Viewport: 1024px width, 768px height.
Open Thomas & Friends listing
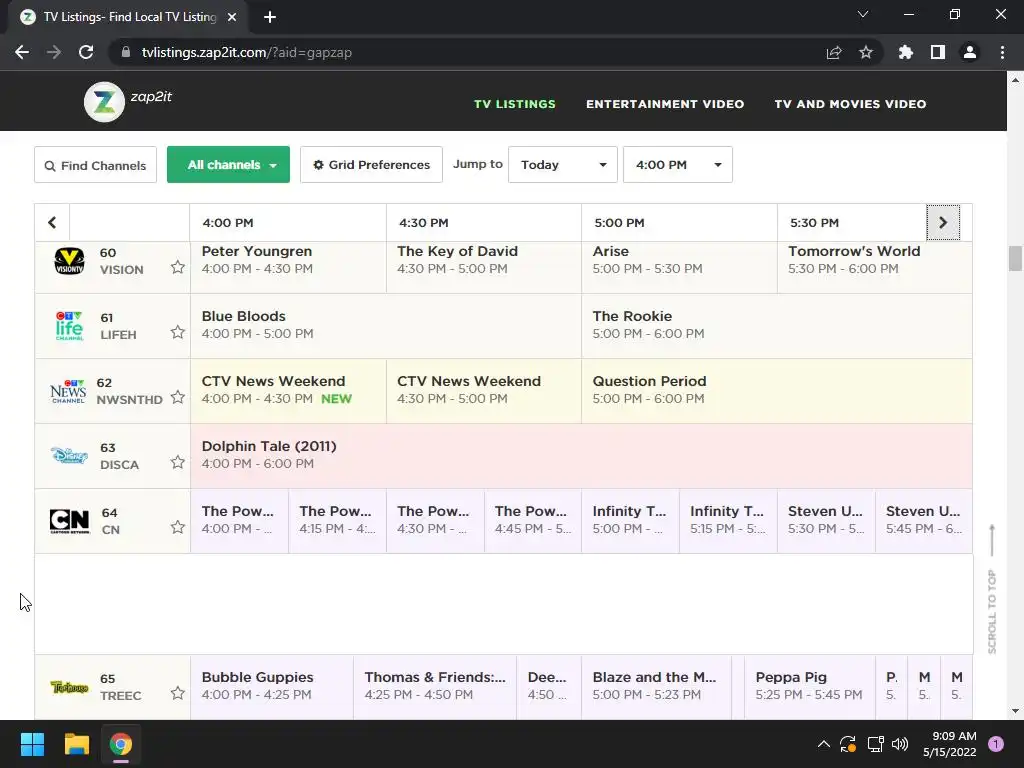pyautogui.click(x=435, y=686)
